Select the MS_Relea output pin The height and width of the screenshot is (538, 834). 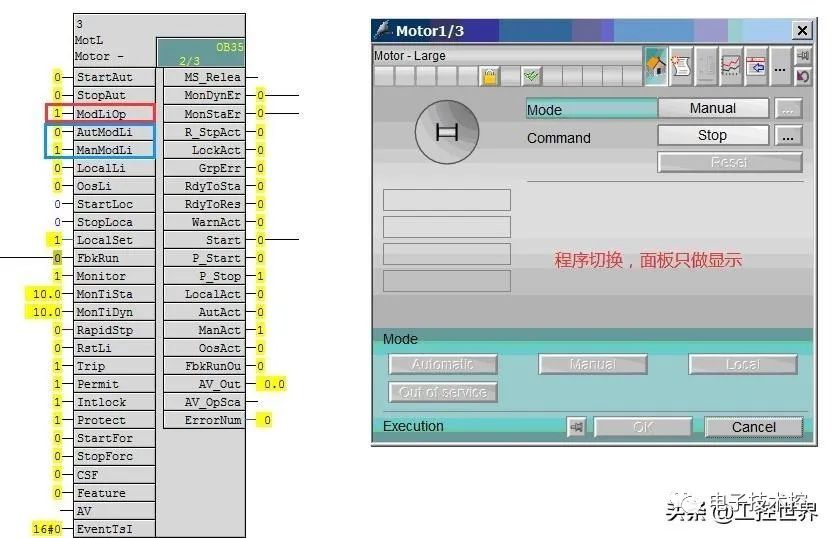[204, 77]
